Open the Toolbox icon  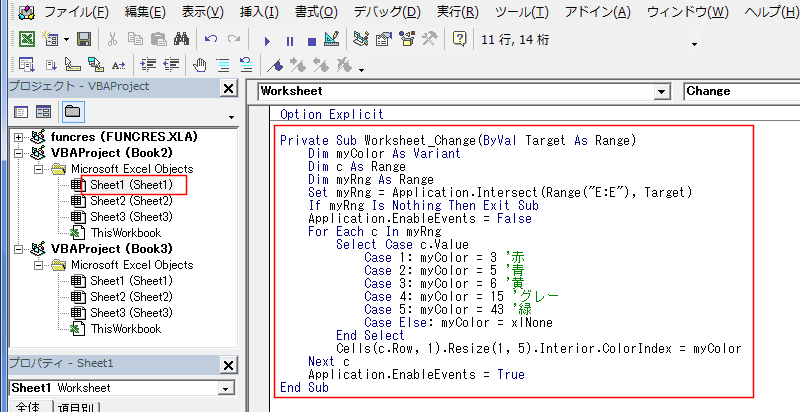pos(430,39)
